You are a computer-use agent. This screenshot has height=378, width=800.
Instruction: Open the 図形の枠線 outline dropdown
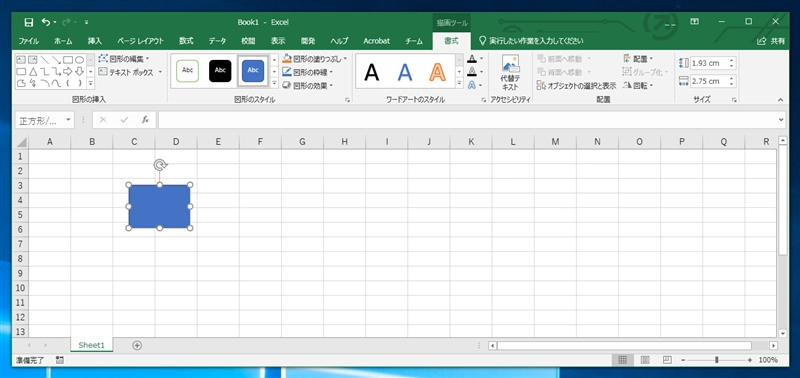point(308,72)
